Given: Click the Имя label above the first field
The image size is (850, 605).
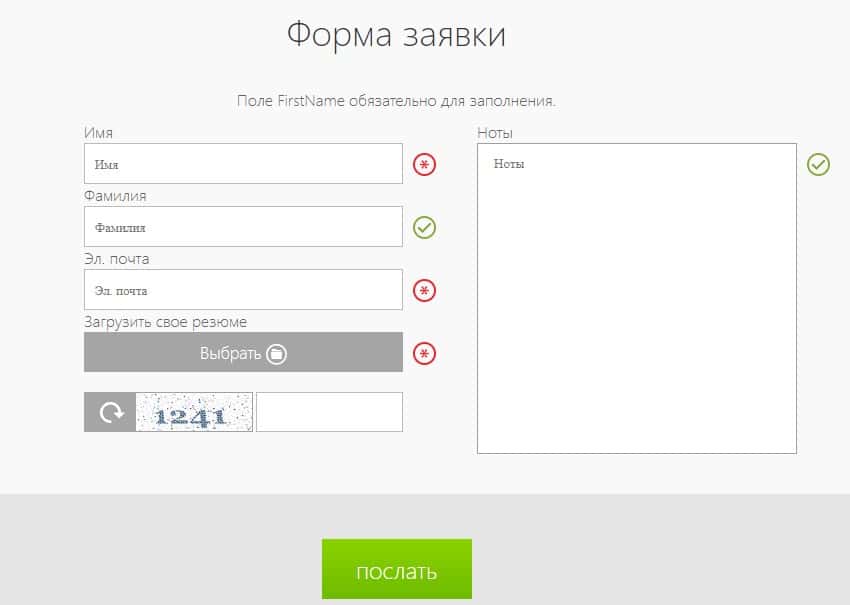Looking at the screenshot, I should (x=99, y=133).
